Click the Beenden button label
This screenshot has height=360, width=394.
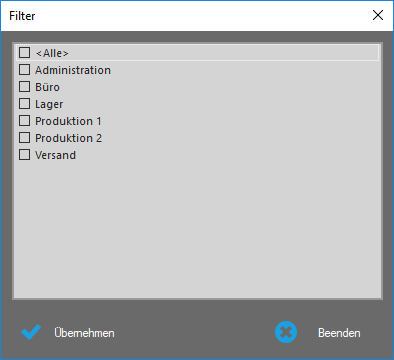click(x=339, y=333)
